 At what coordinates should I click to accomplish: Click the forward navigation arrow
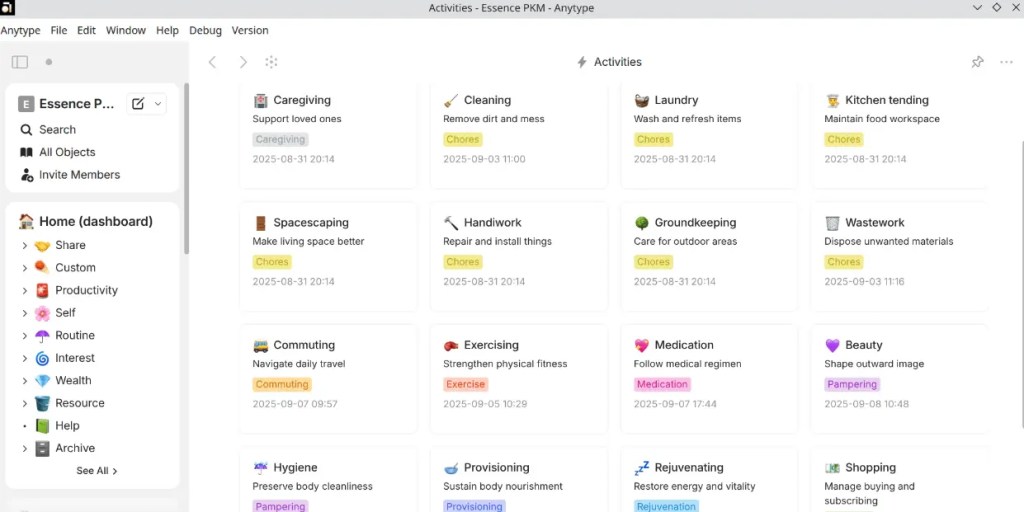pos(243,62)
